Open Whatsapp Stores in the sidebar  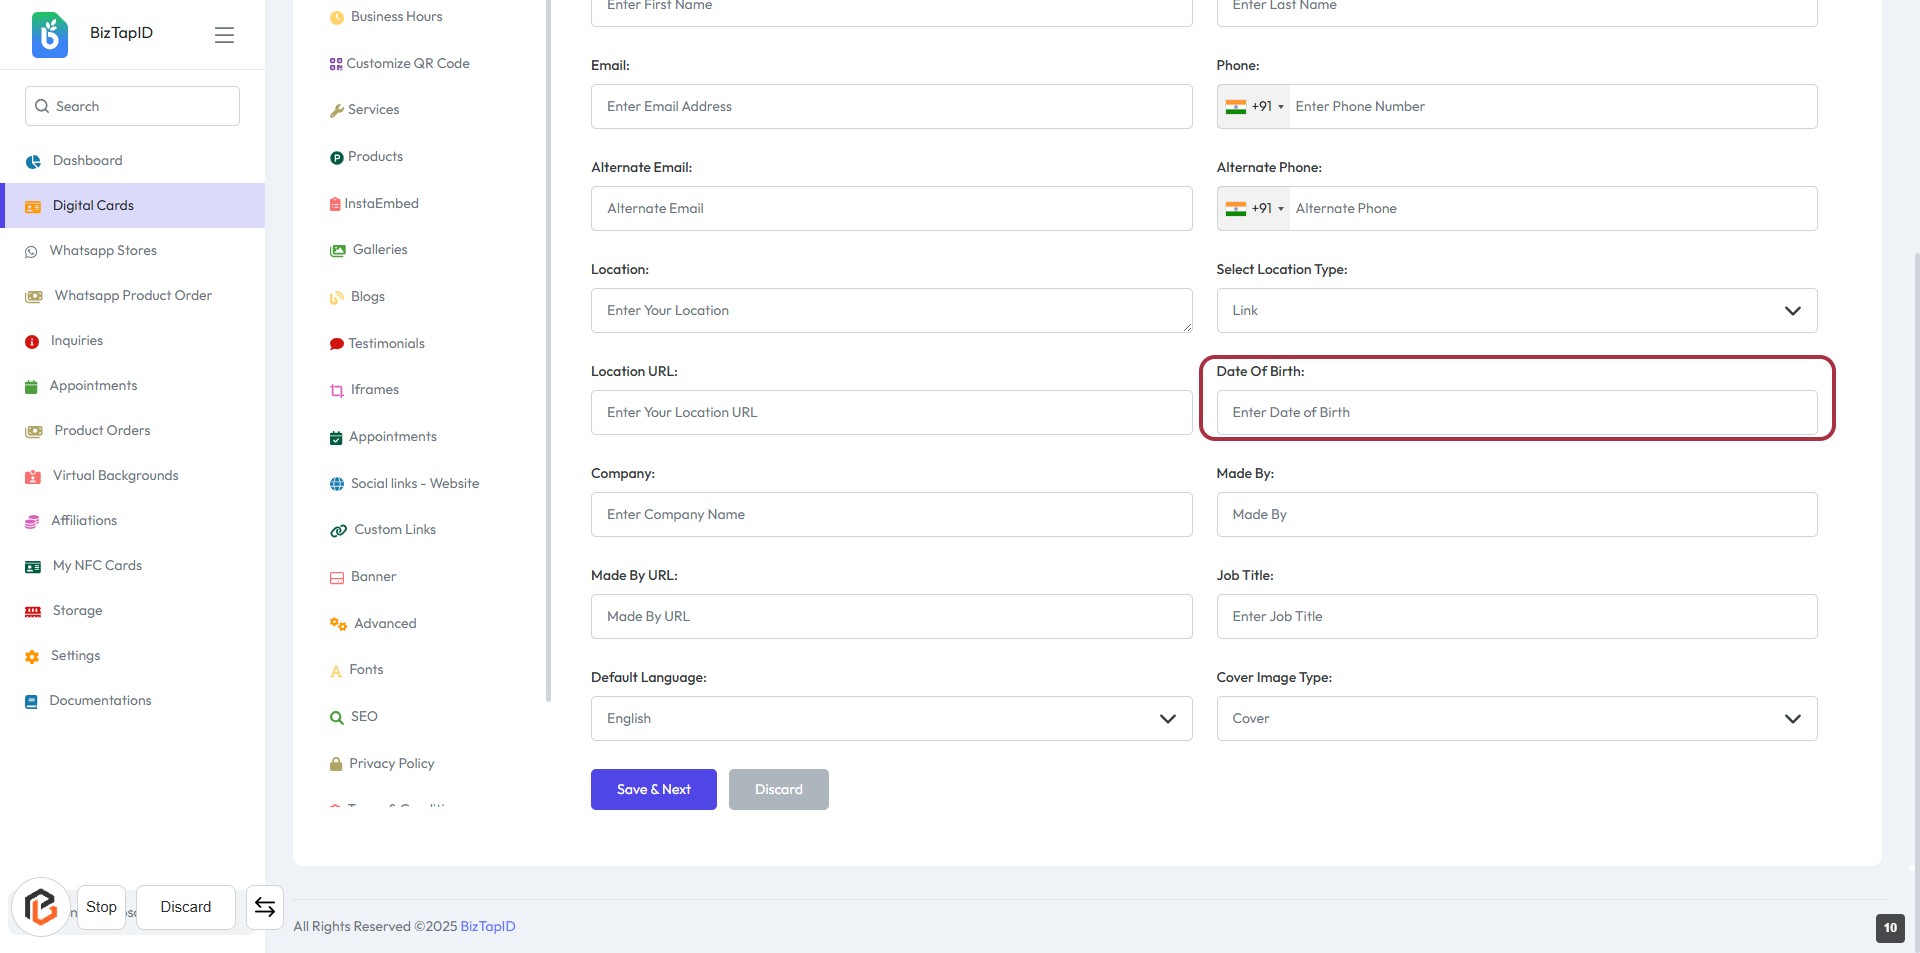[103, 251]
